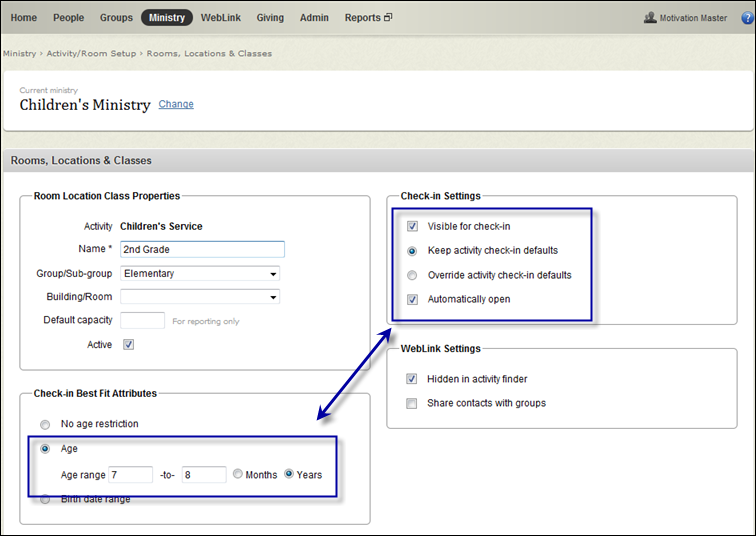Viewport: 756px width, 536px height.
Task: Open the Home menu
Action: click(x=24, y=18)
